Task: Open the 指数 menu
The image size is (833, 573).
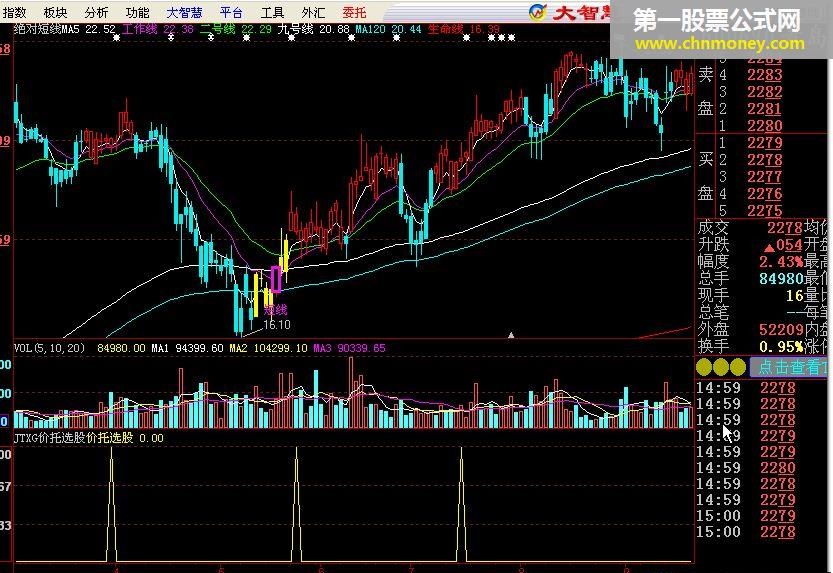Action: coord(14,12)
